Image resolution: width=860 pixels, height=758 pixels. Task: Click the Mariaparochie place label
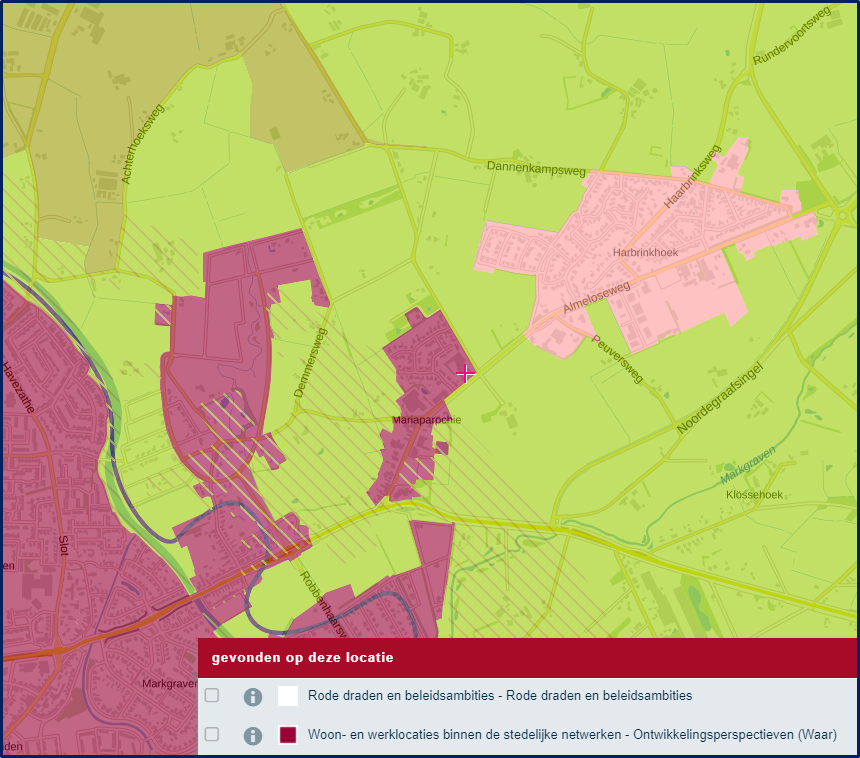click(x=427, y=420)
